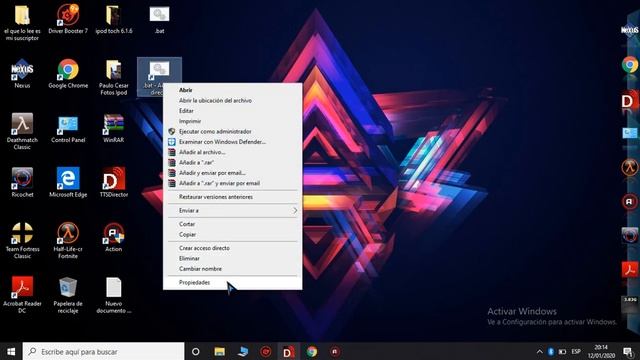Click the Bluetooth tray icon
This screenshot has height=360, width=640.
click(x=551, y=351)
